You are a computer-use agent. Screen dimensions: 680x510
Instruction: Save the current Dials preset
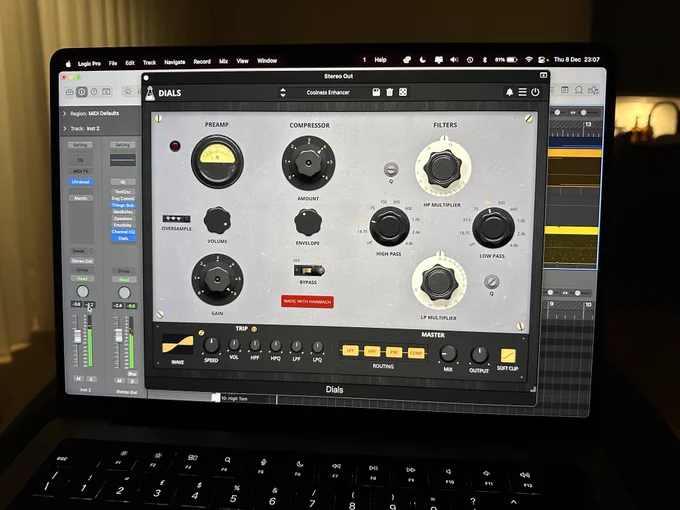pos(376,92)
